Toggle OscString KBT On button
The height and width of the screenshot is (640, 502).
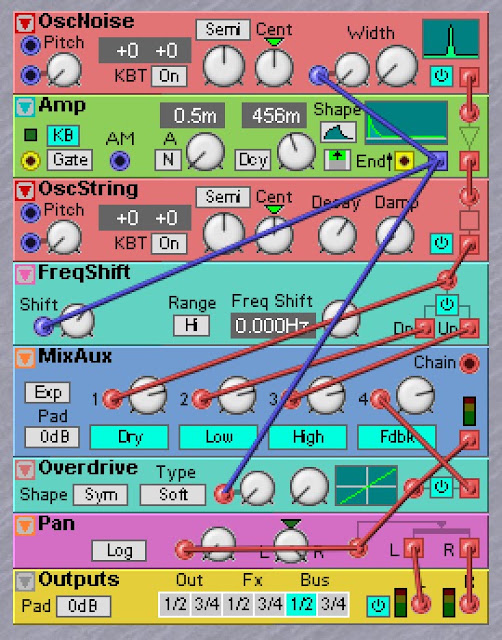point(169,244)
